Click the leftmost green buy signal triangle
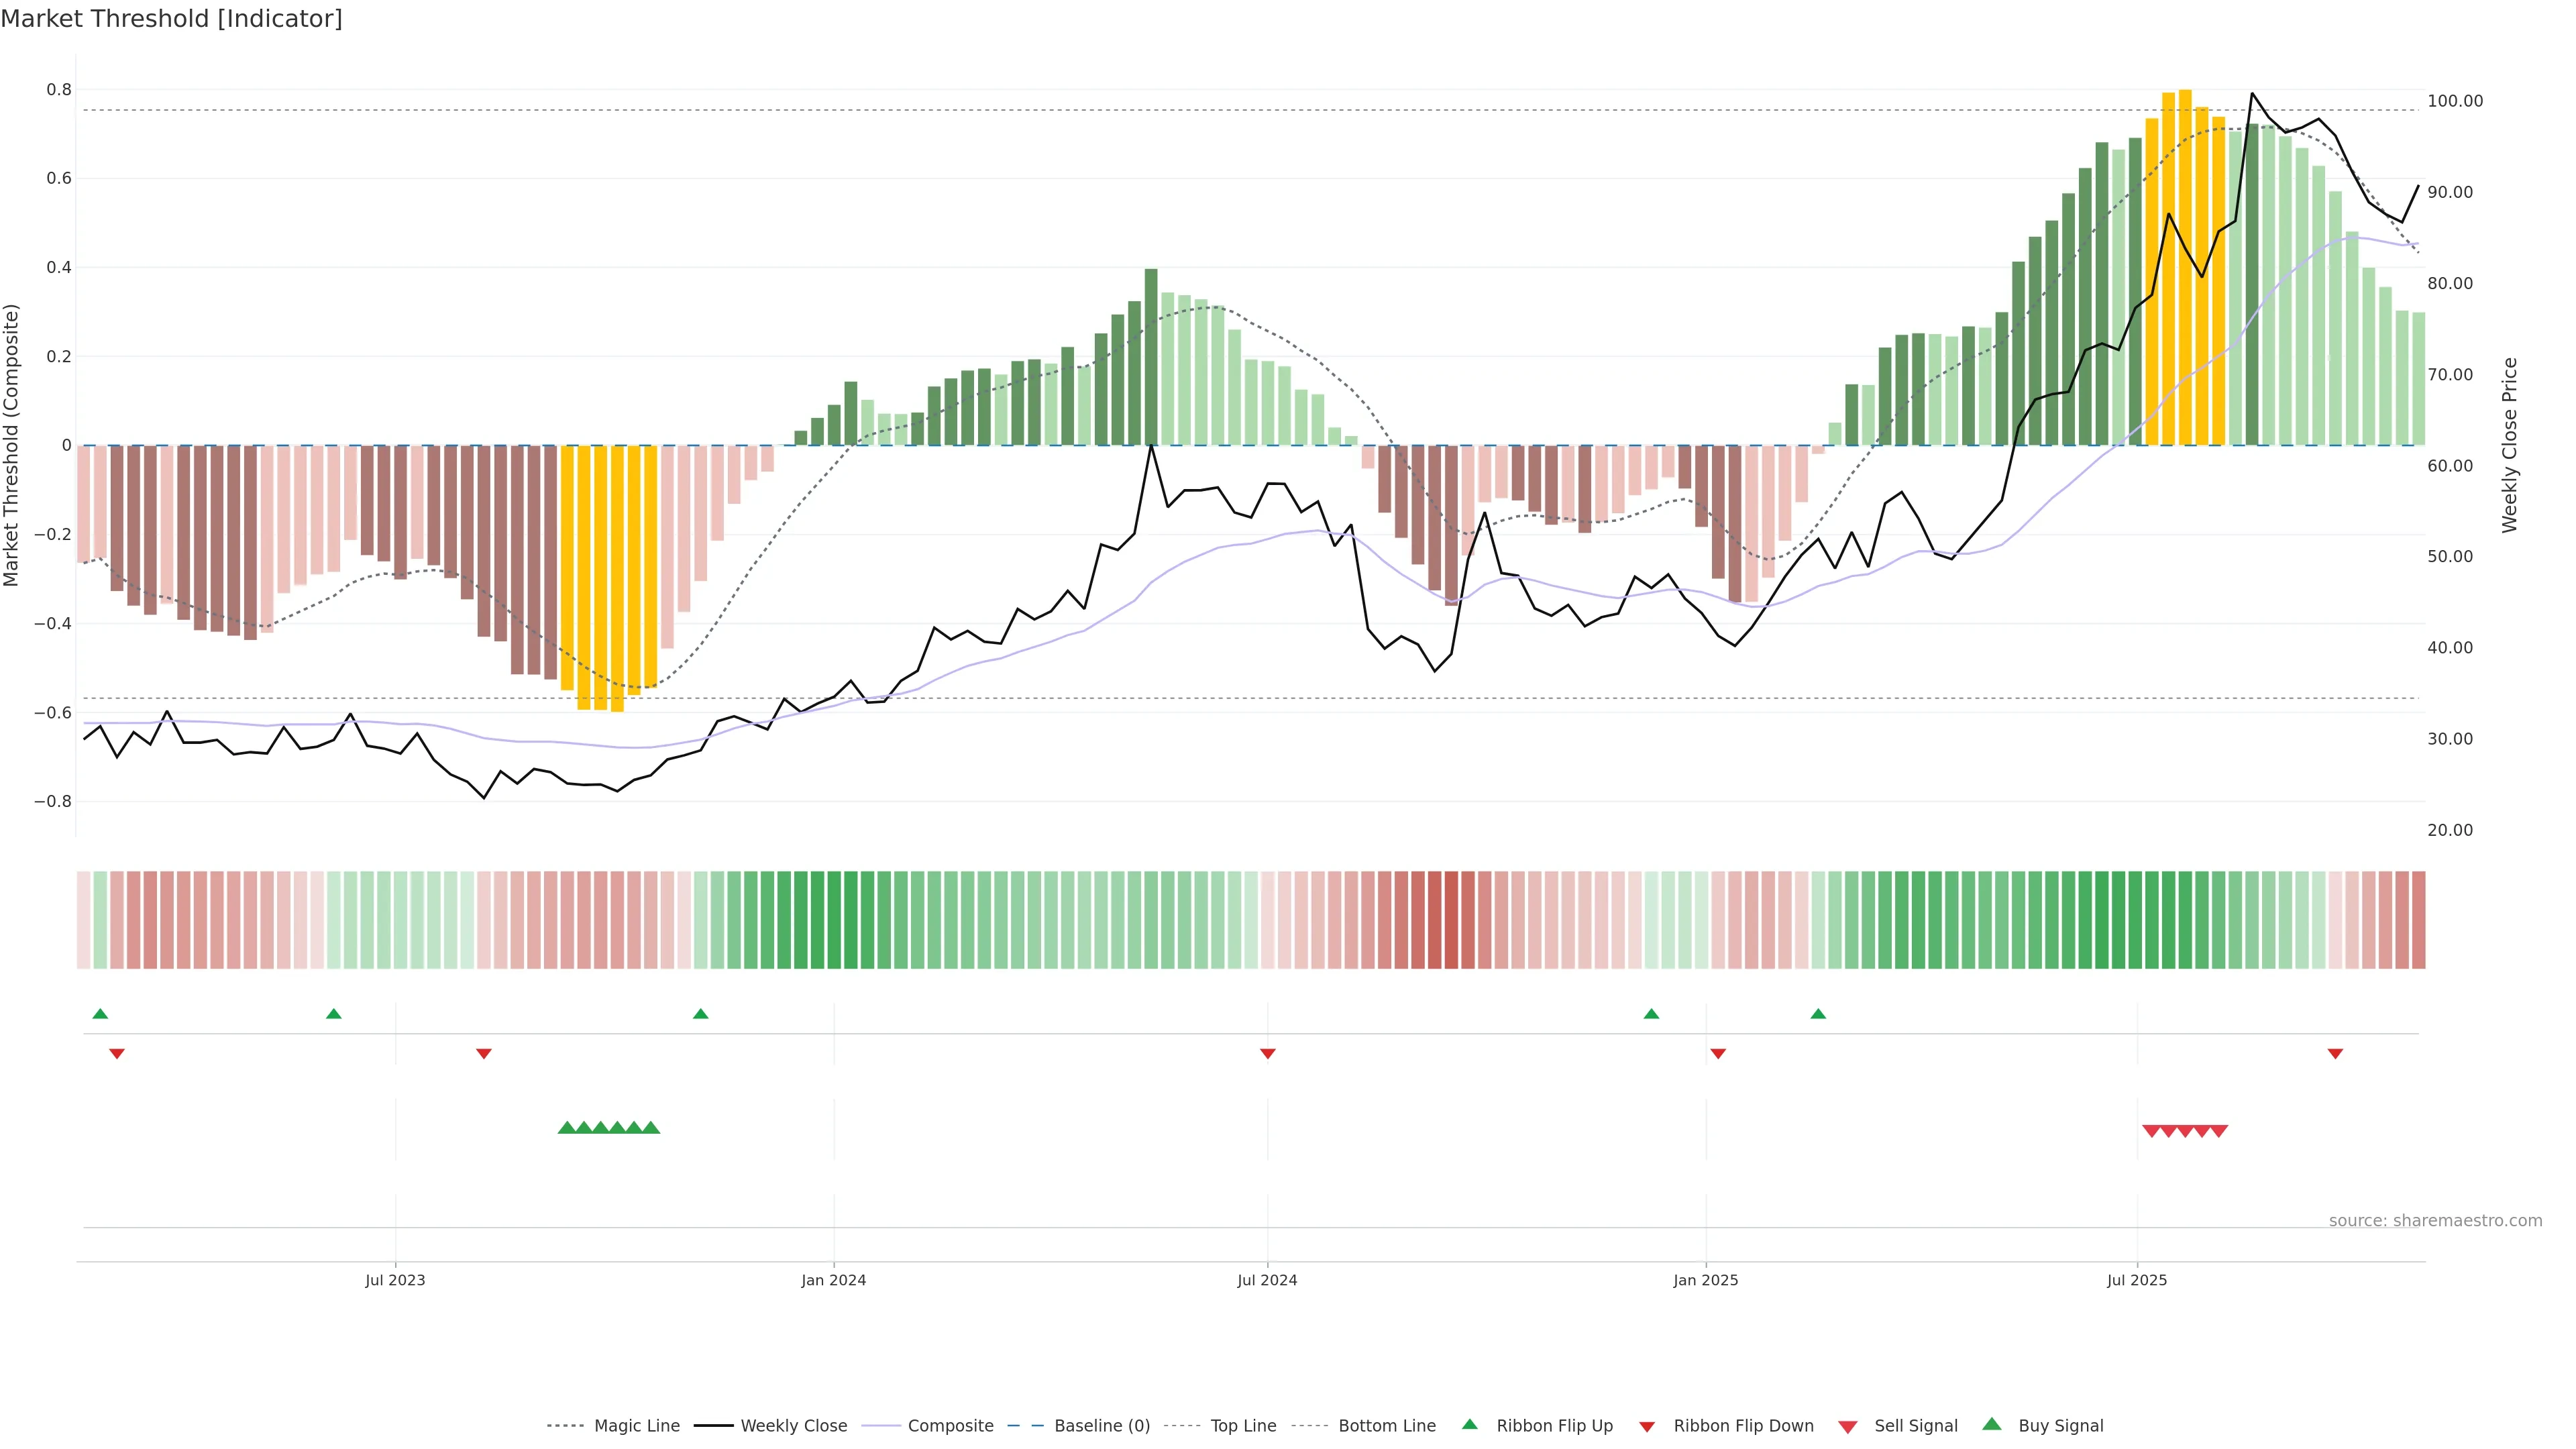Screen dimensions: 2576x1449 click(567, 1128)
